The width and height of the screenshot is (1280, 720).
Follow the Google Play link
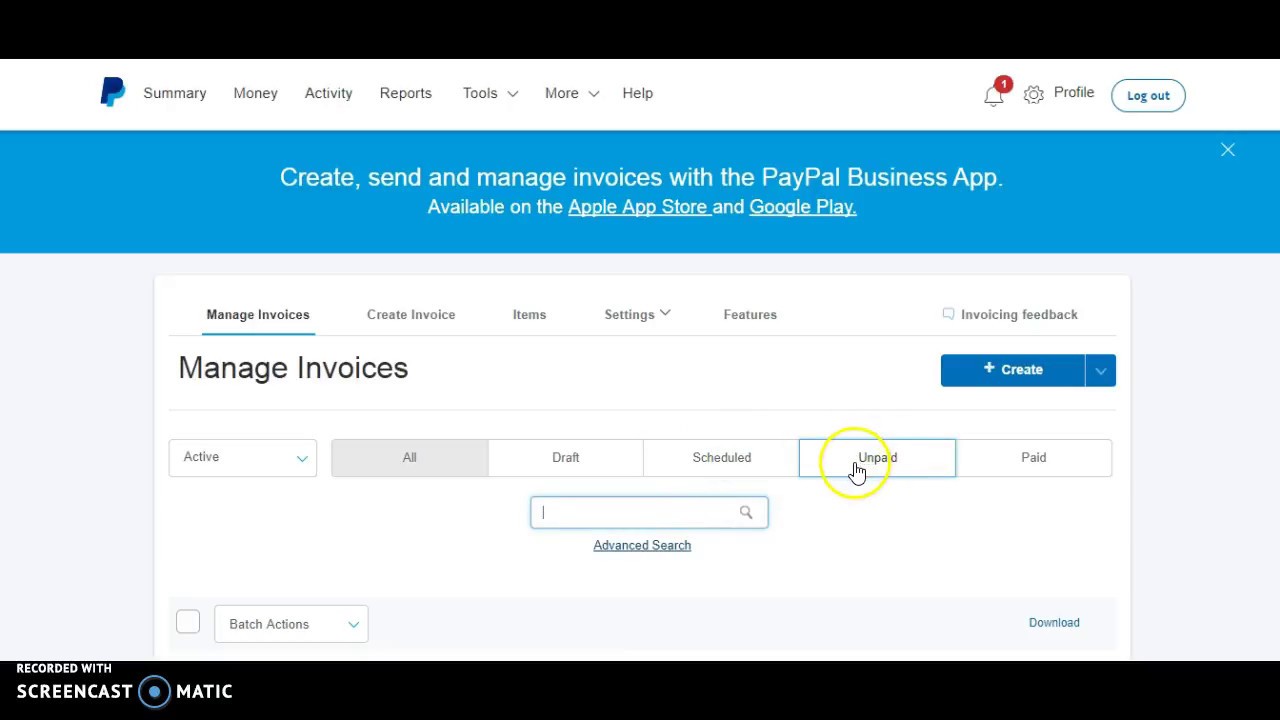pyautogui.click(x=803, y=207)
